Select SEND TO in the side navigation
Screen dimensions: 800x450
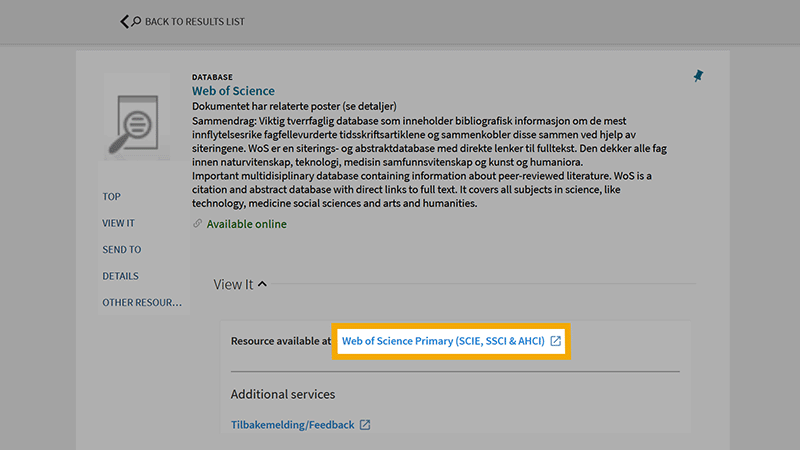tap(122, 250)
